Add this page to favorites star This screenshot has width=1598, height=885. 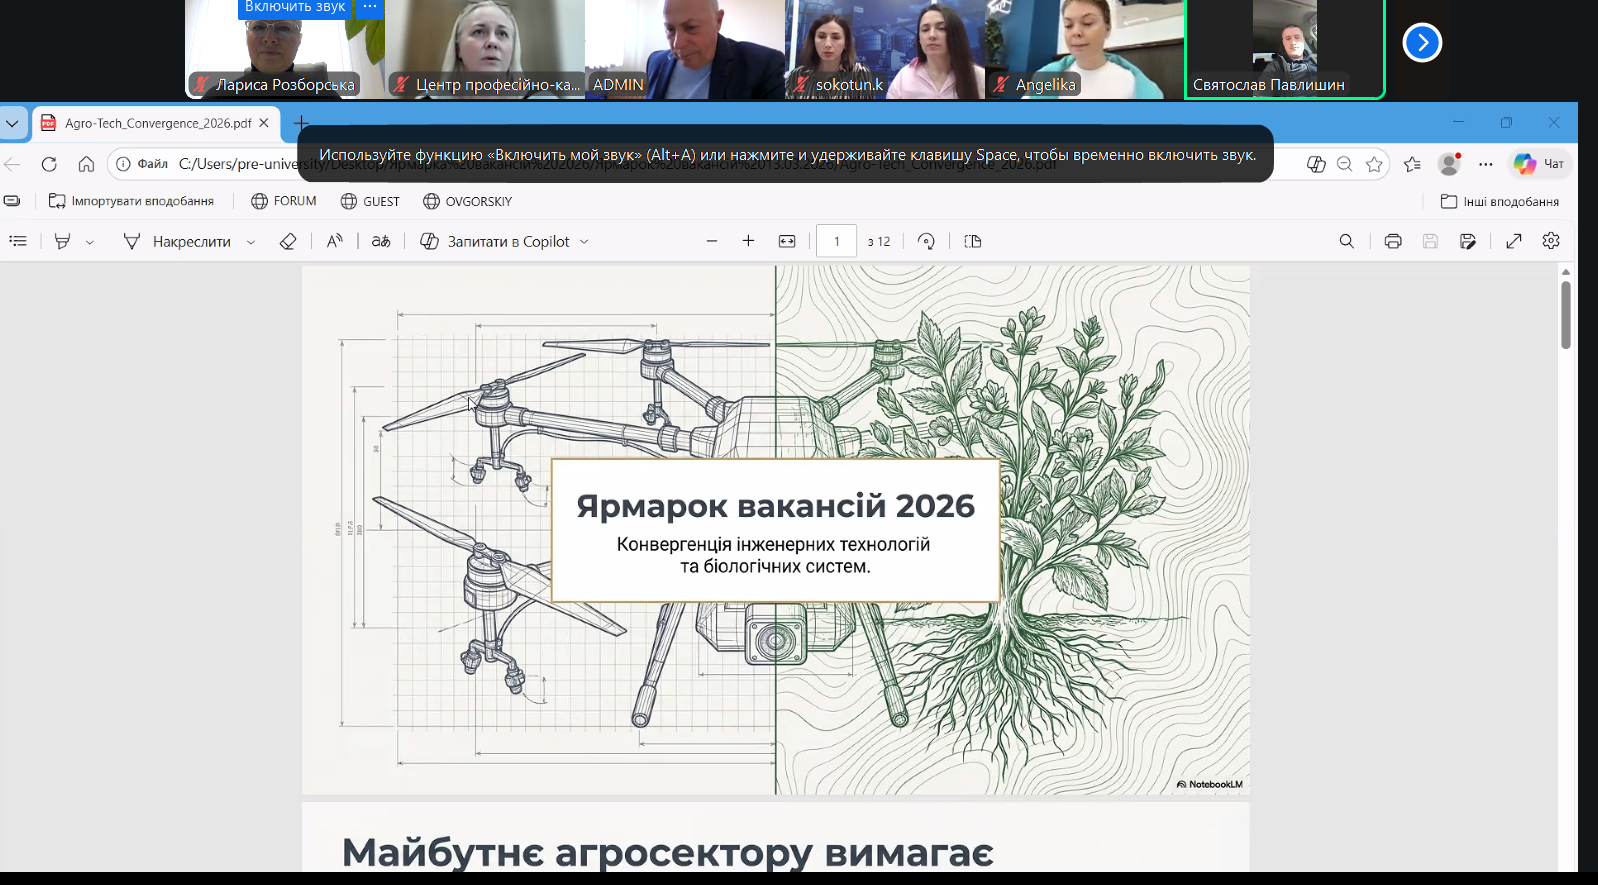(1374, 164)
